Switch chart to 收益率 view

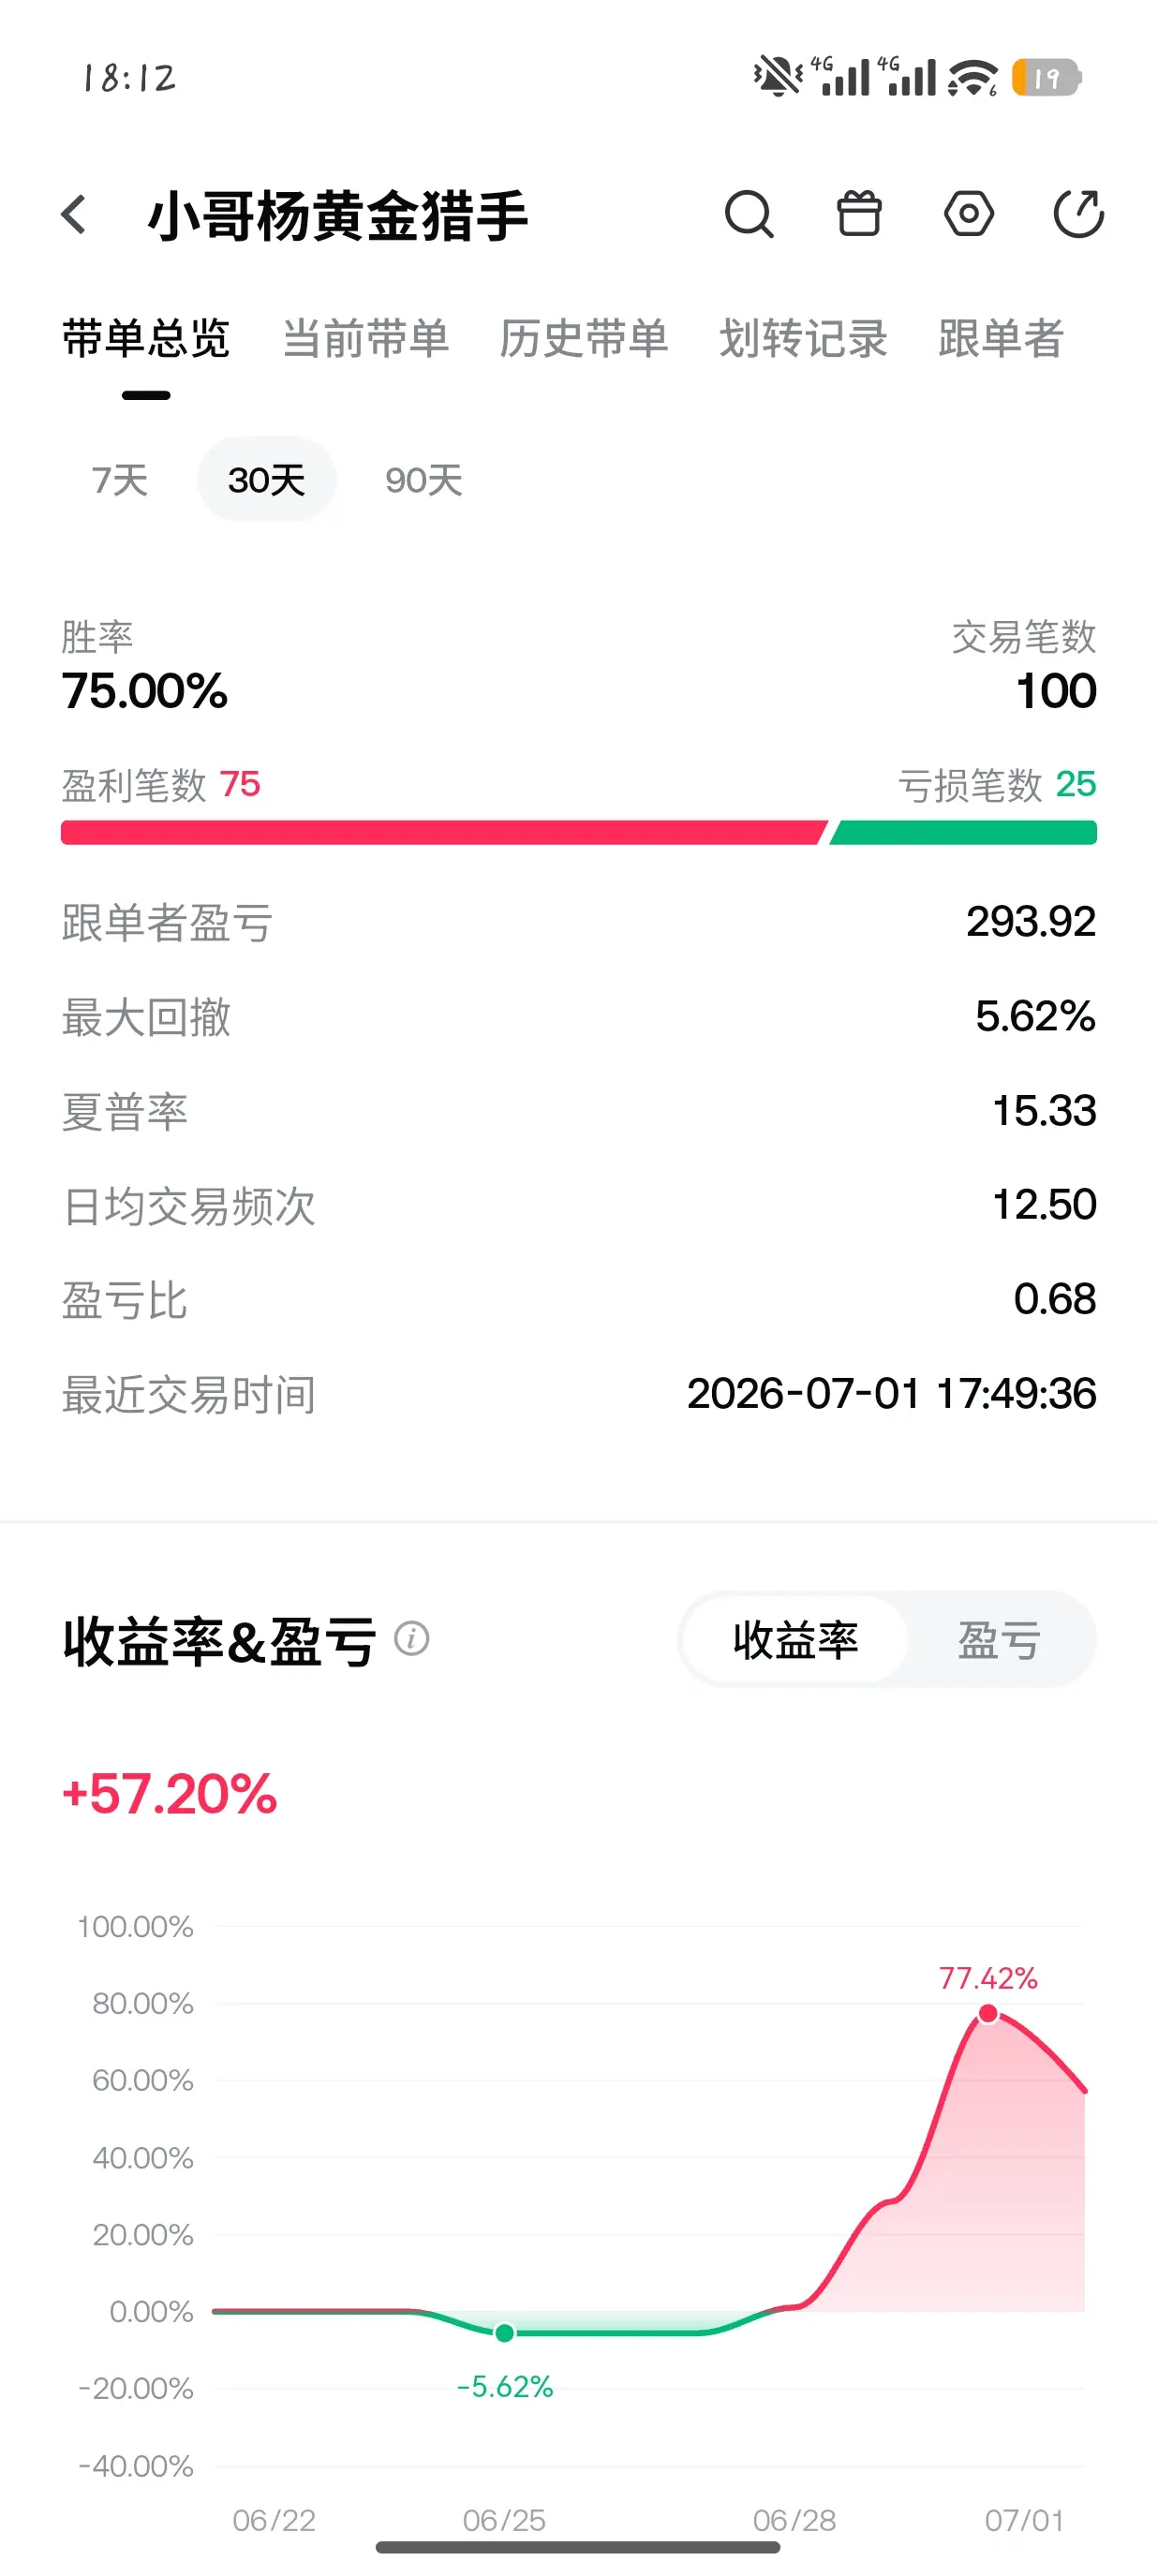click(796, 1640)
